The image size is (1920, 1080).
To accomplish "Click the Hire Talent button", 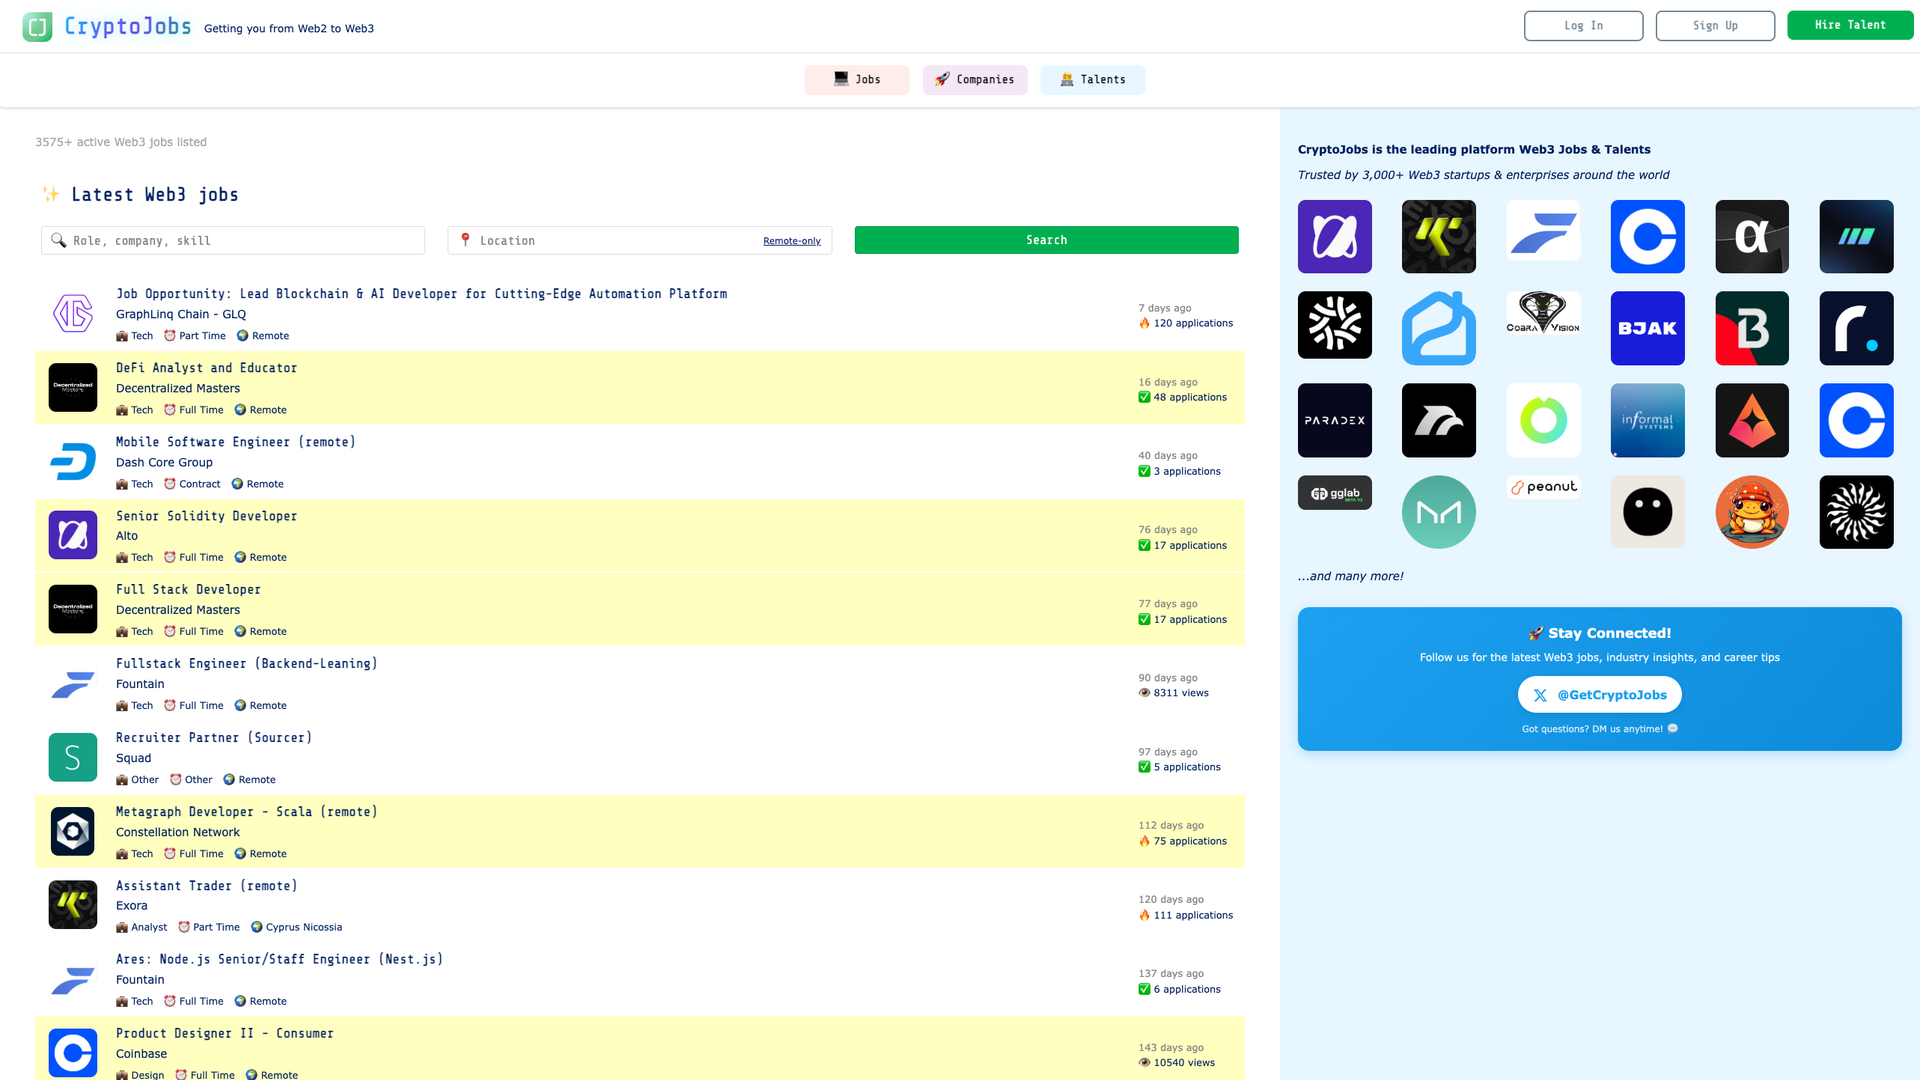I will click(x=1849, y=24).
